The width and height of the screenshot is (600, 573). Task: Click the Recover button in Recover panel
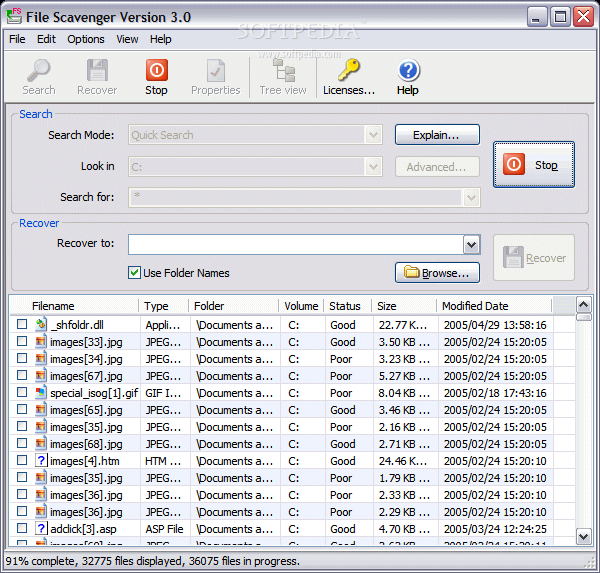(534, 258)
